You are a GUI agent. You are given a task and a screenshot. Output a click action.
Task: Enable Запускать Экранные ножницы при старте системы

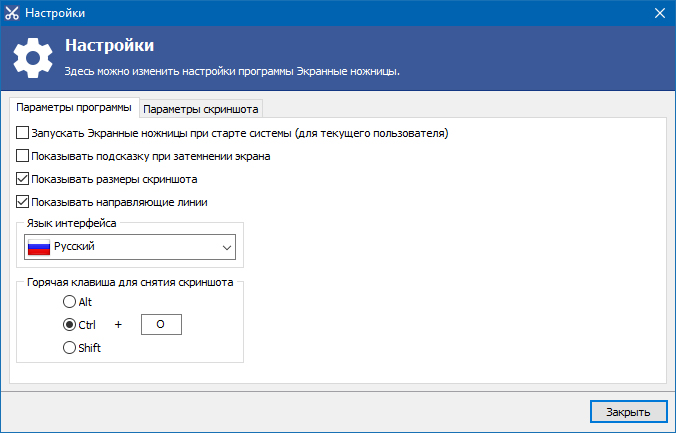[x=23, y=133]
